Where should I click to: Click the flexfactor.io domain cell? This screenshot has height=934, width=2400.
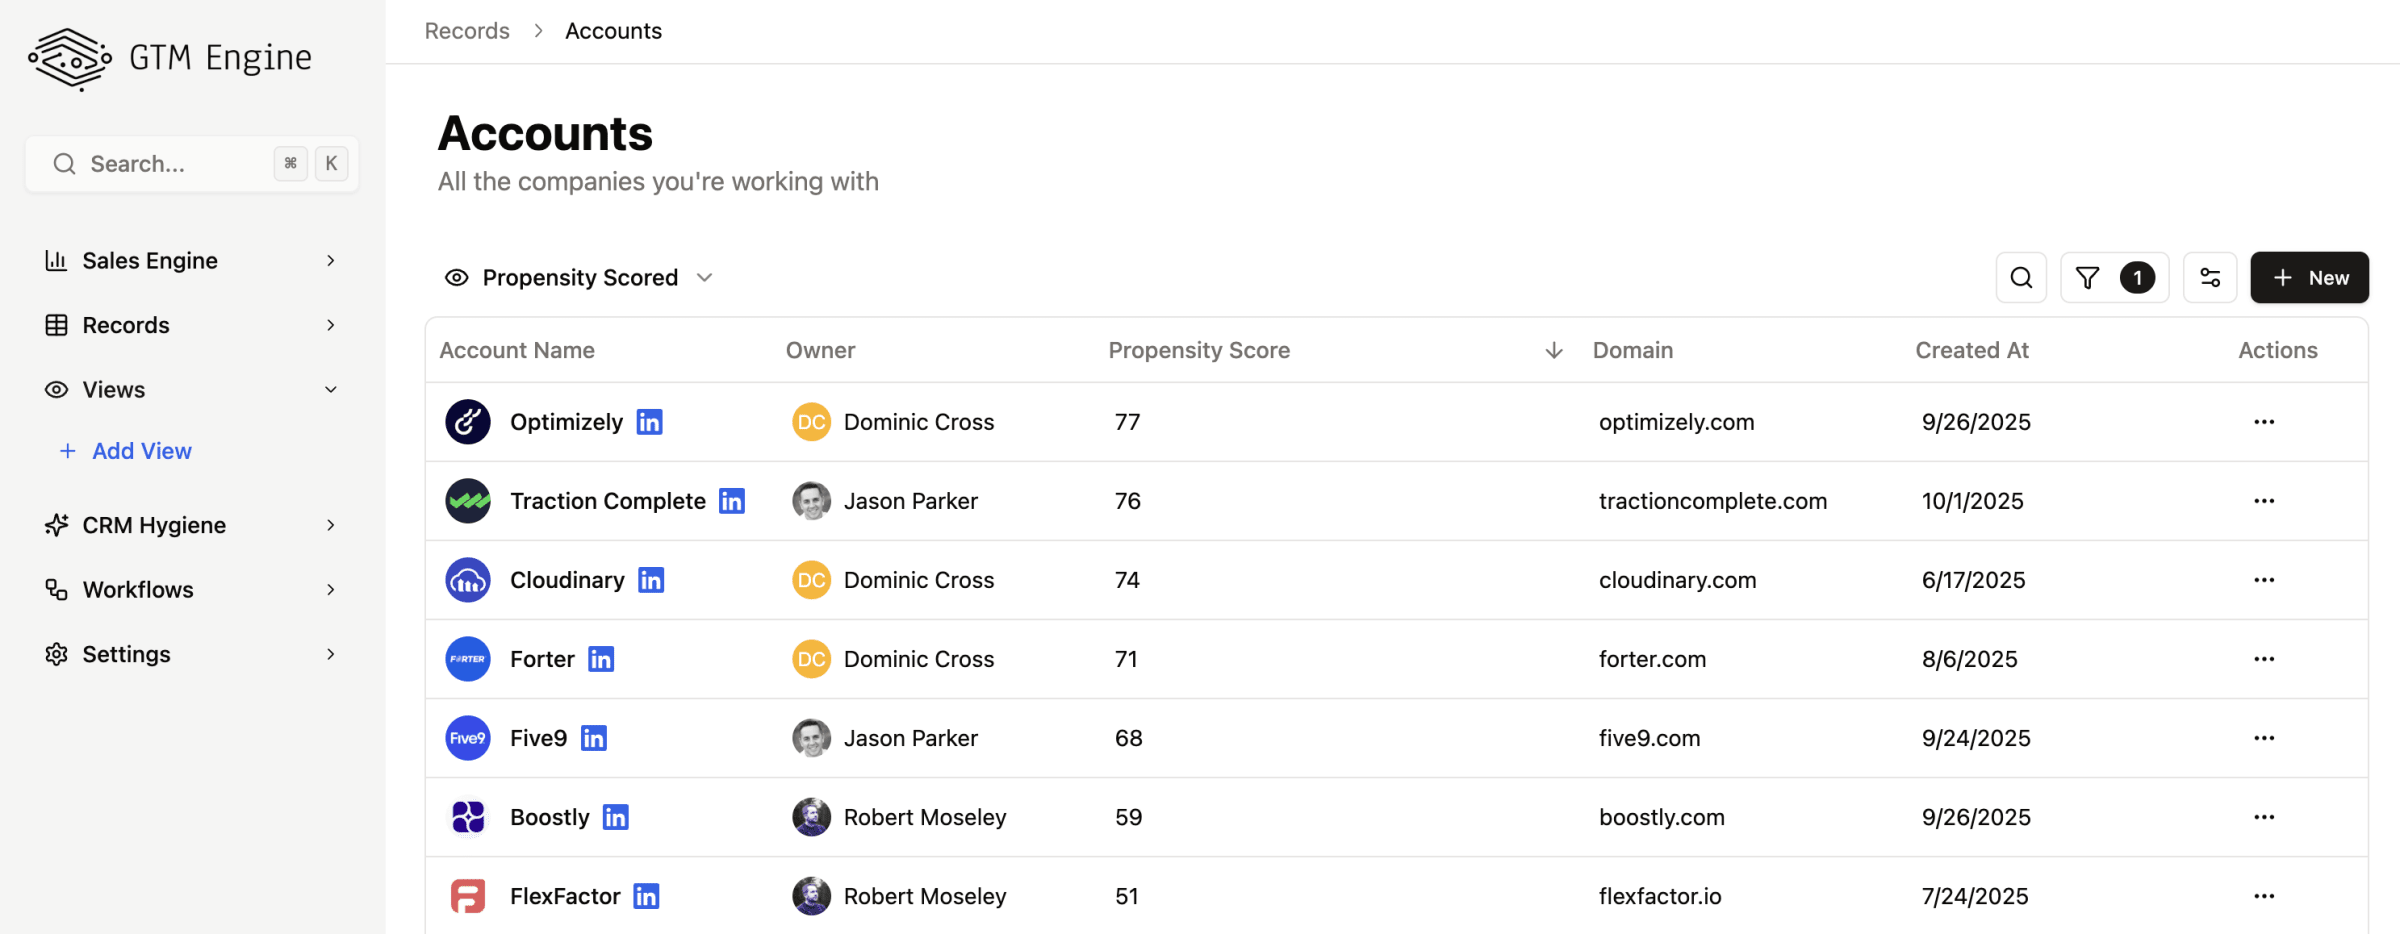[x=1660, y=896]
